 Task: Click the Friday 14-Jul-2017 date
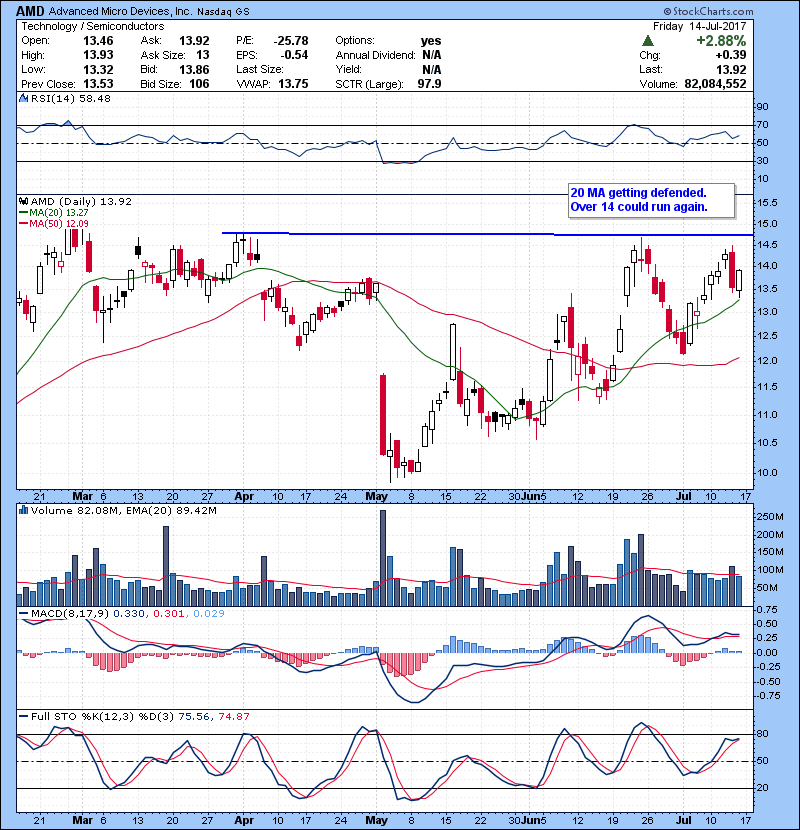click(699, 26)
